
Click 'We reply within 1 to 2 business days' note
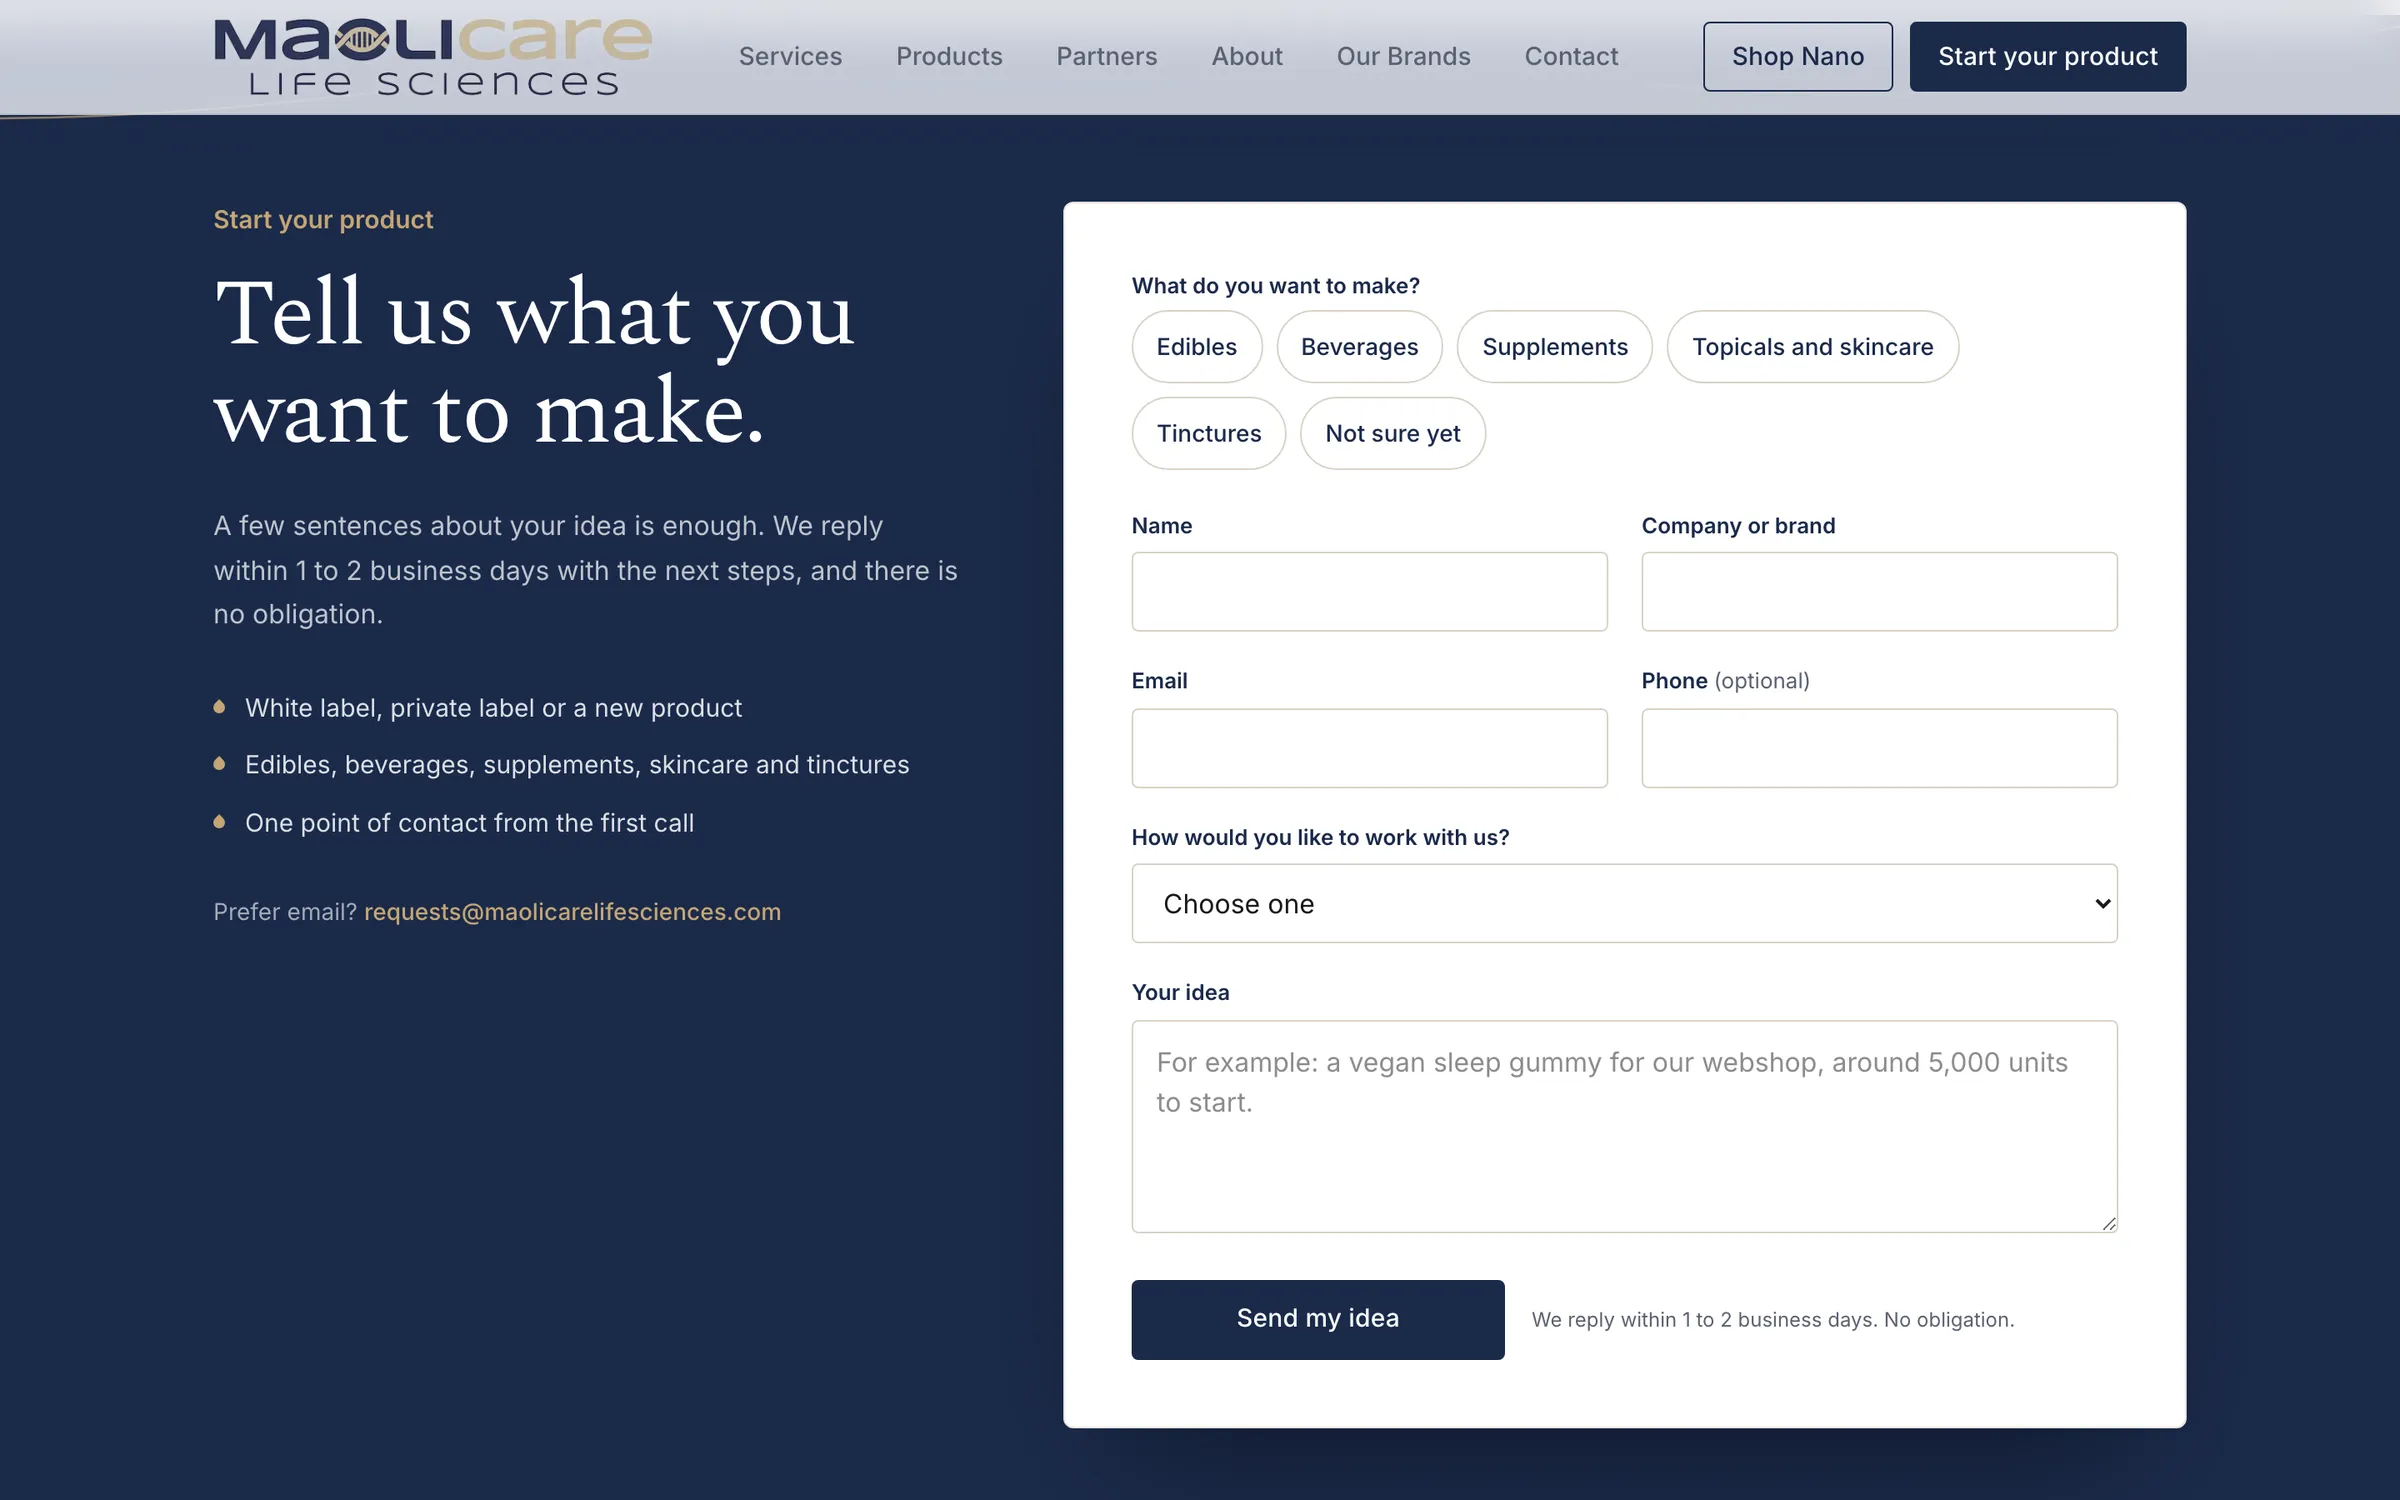point(1772,1320)
